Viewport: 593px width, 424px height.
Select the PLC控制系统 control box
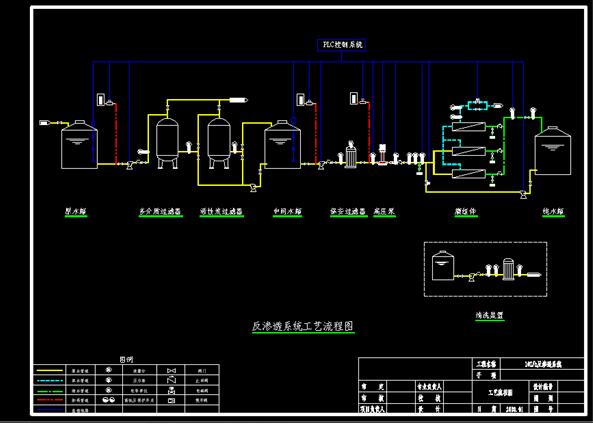tap(342, 45)
